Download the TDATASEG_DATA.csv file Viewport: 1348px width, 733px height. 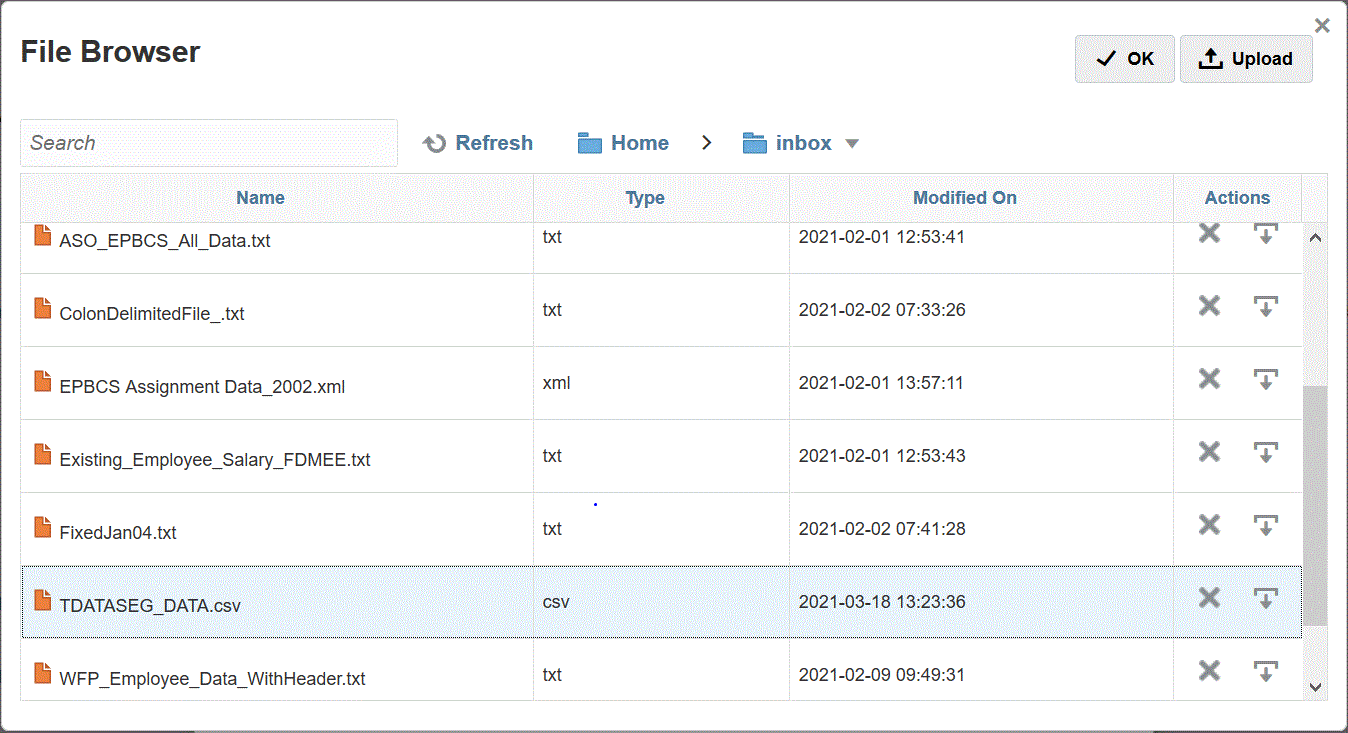point(1266,598)
